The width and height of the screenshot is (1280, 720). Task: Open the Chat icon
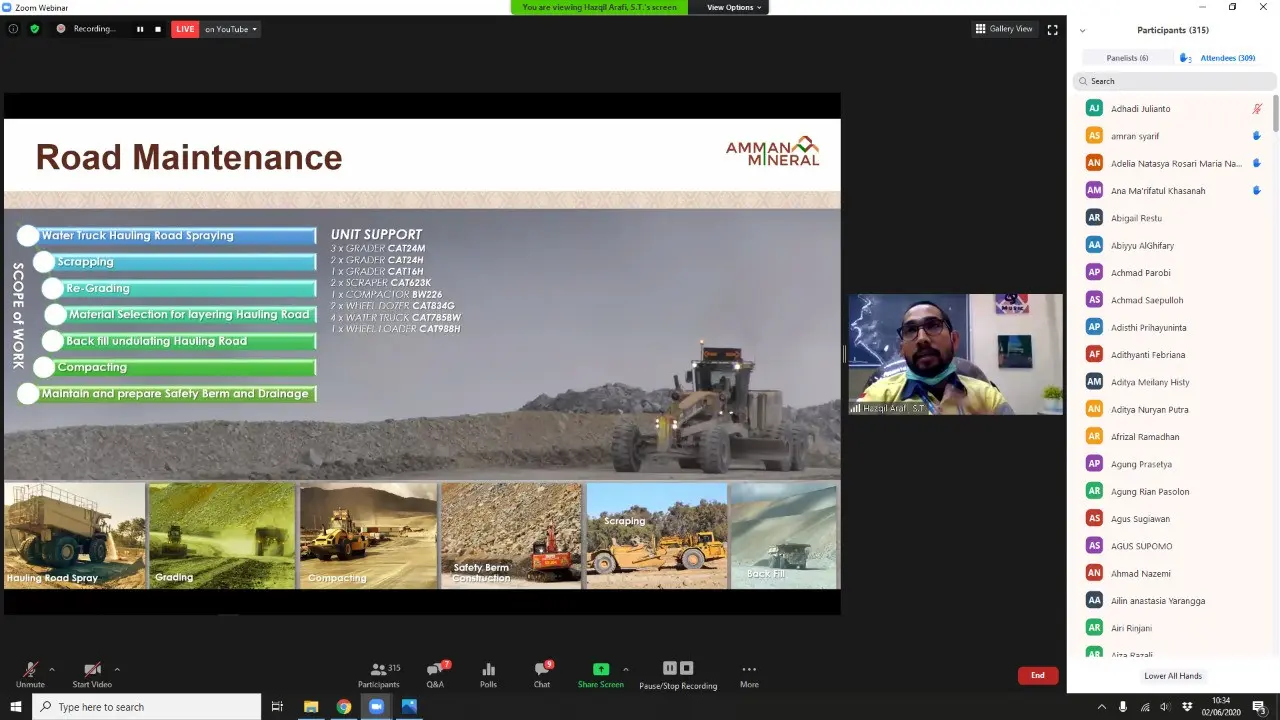coord(543,669)
